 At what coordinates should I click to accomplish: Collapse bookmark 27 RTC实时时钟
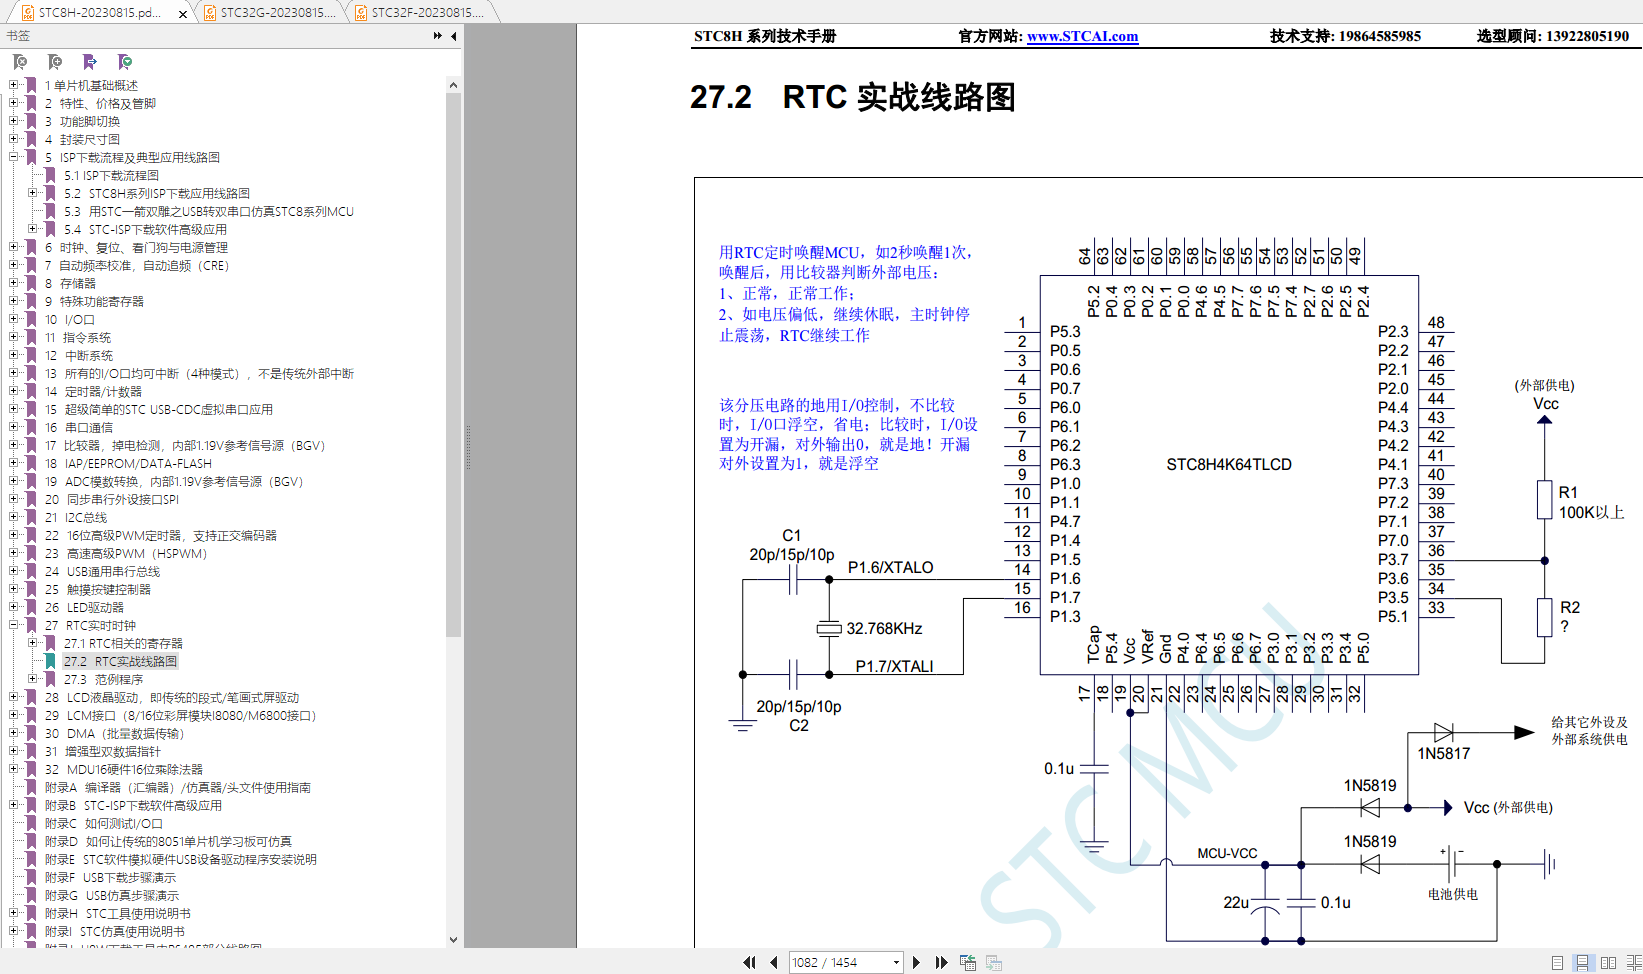coord(14,625)
